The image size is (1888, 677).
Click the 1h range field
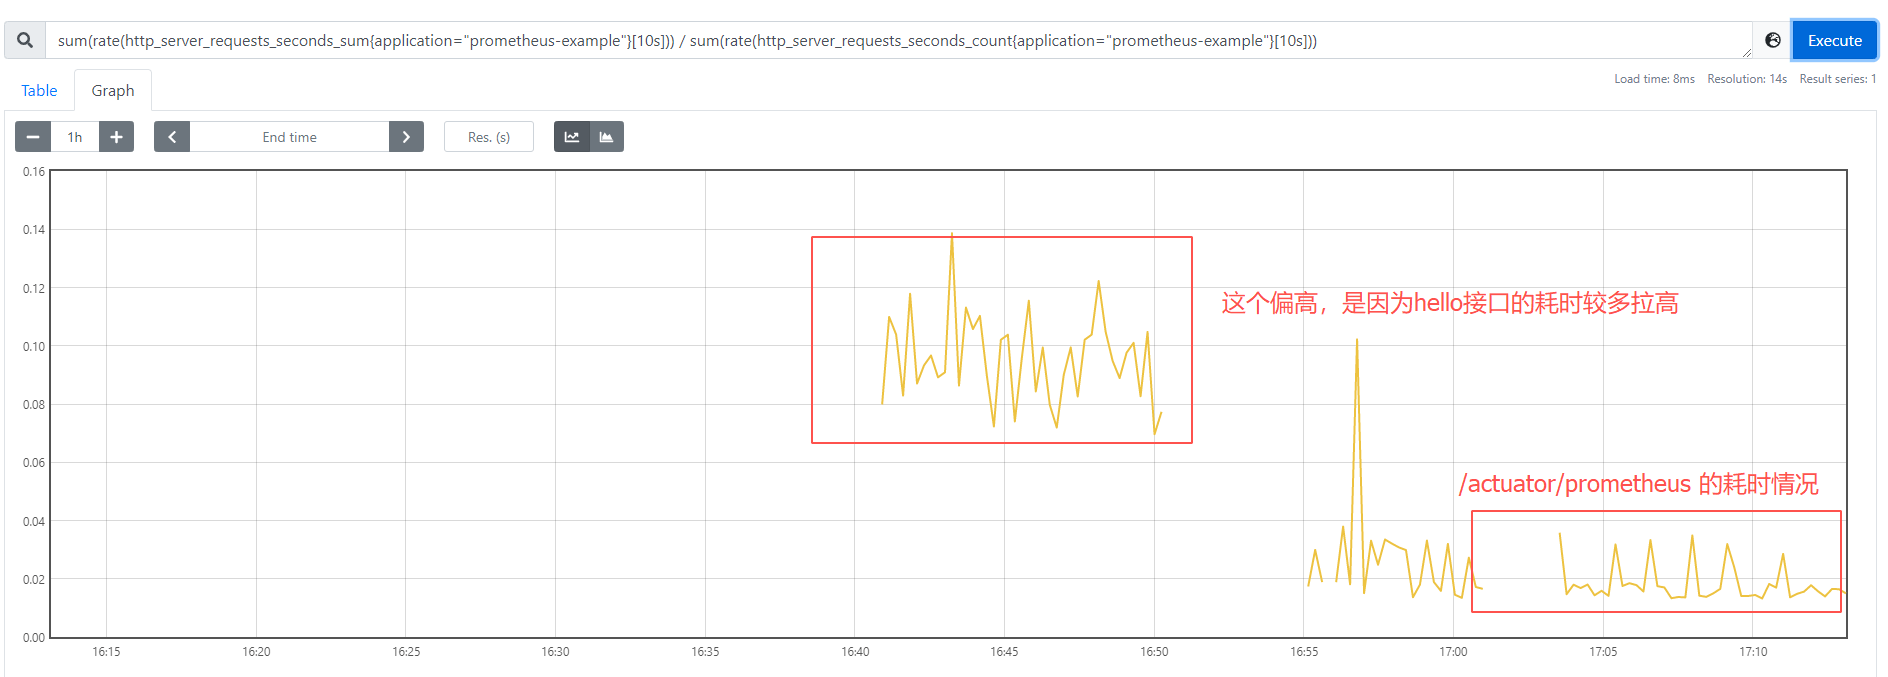click(x=75, y=137)
